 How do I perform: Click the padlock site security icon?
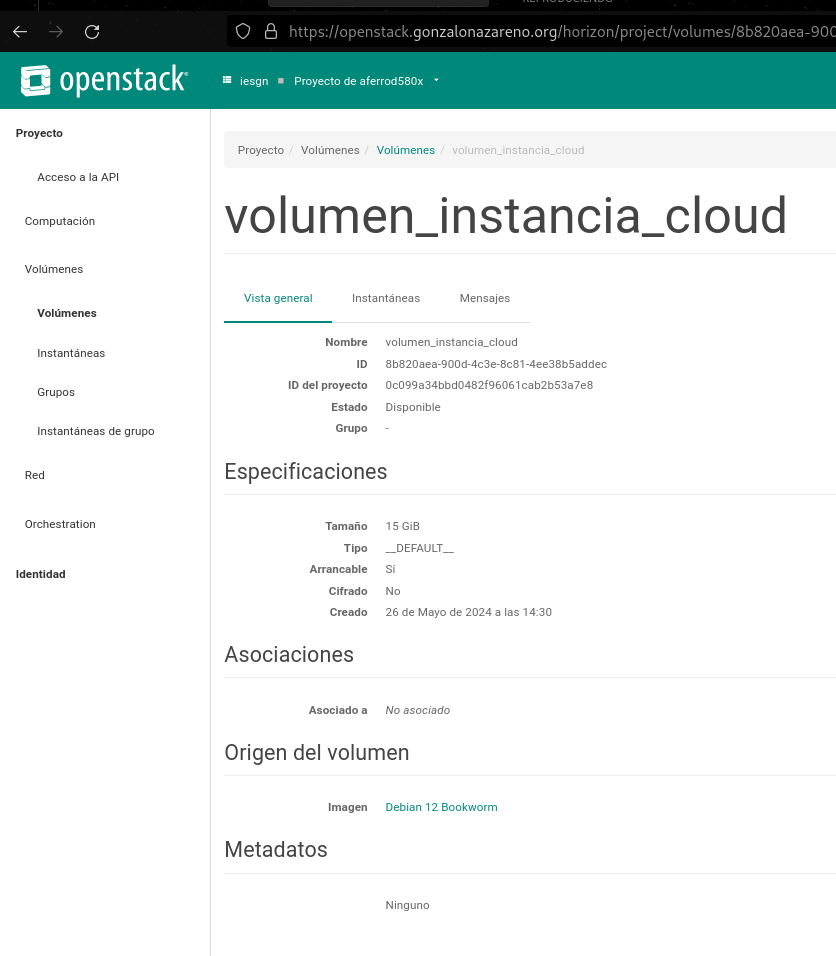click(271, 31)
